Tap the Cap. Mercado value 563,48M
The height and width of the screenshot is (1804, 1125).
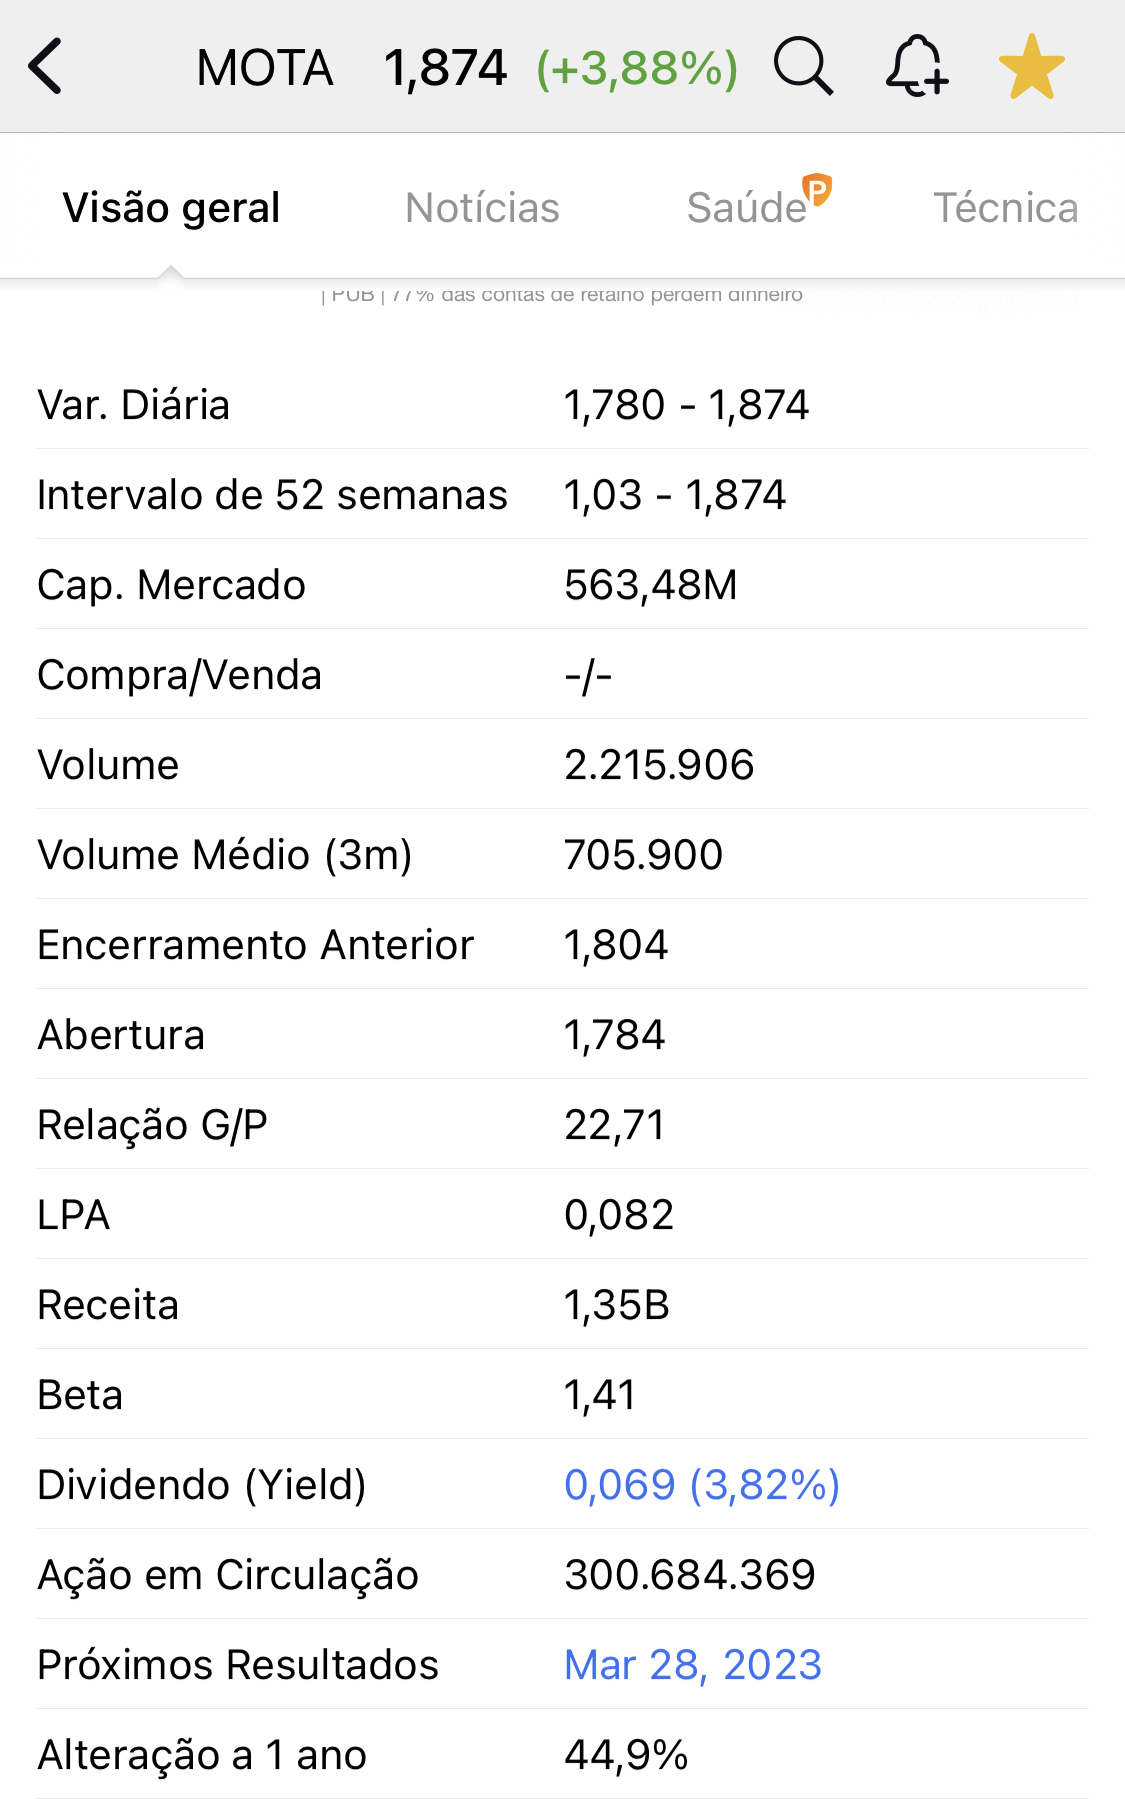click(650, 585)
